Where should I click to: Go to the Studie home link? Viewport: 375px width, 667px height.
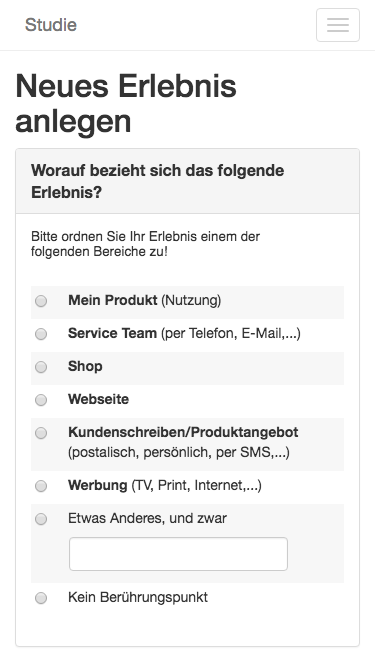[51, 25]
